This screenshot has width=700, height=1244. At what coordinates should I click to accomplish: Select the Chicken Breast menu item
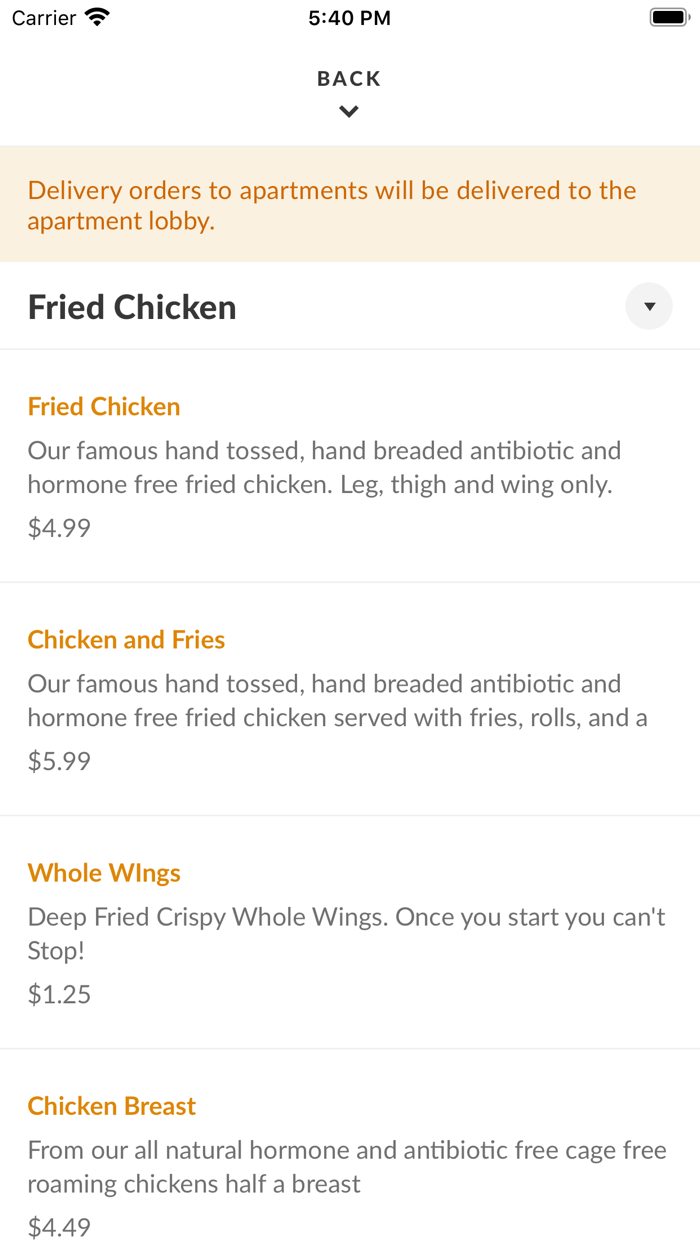(x=112, y=1106)
